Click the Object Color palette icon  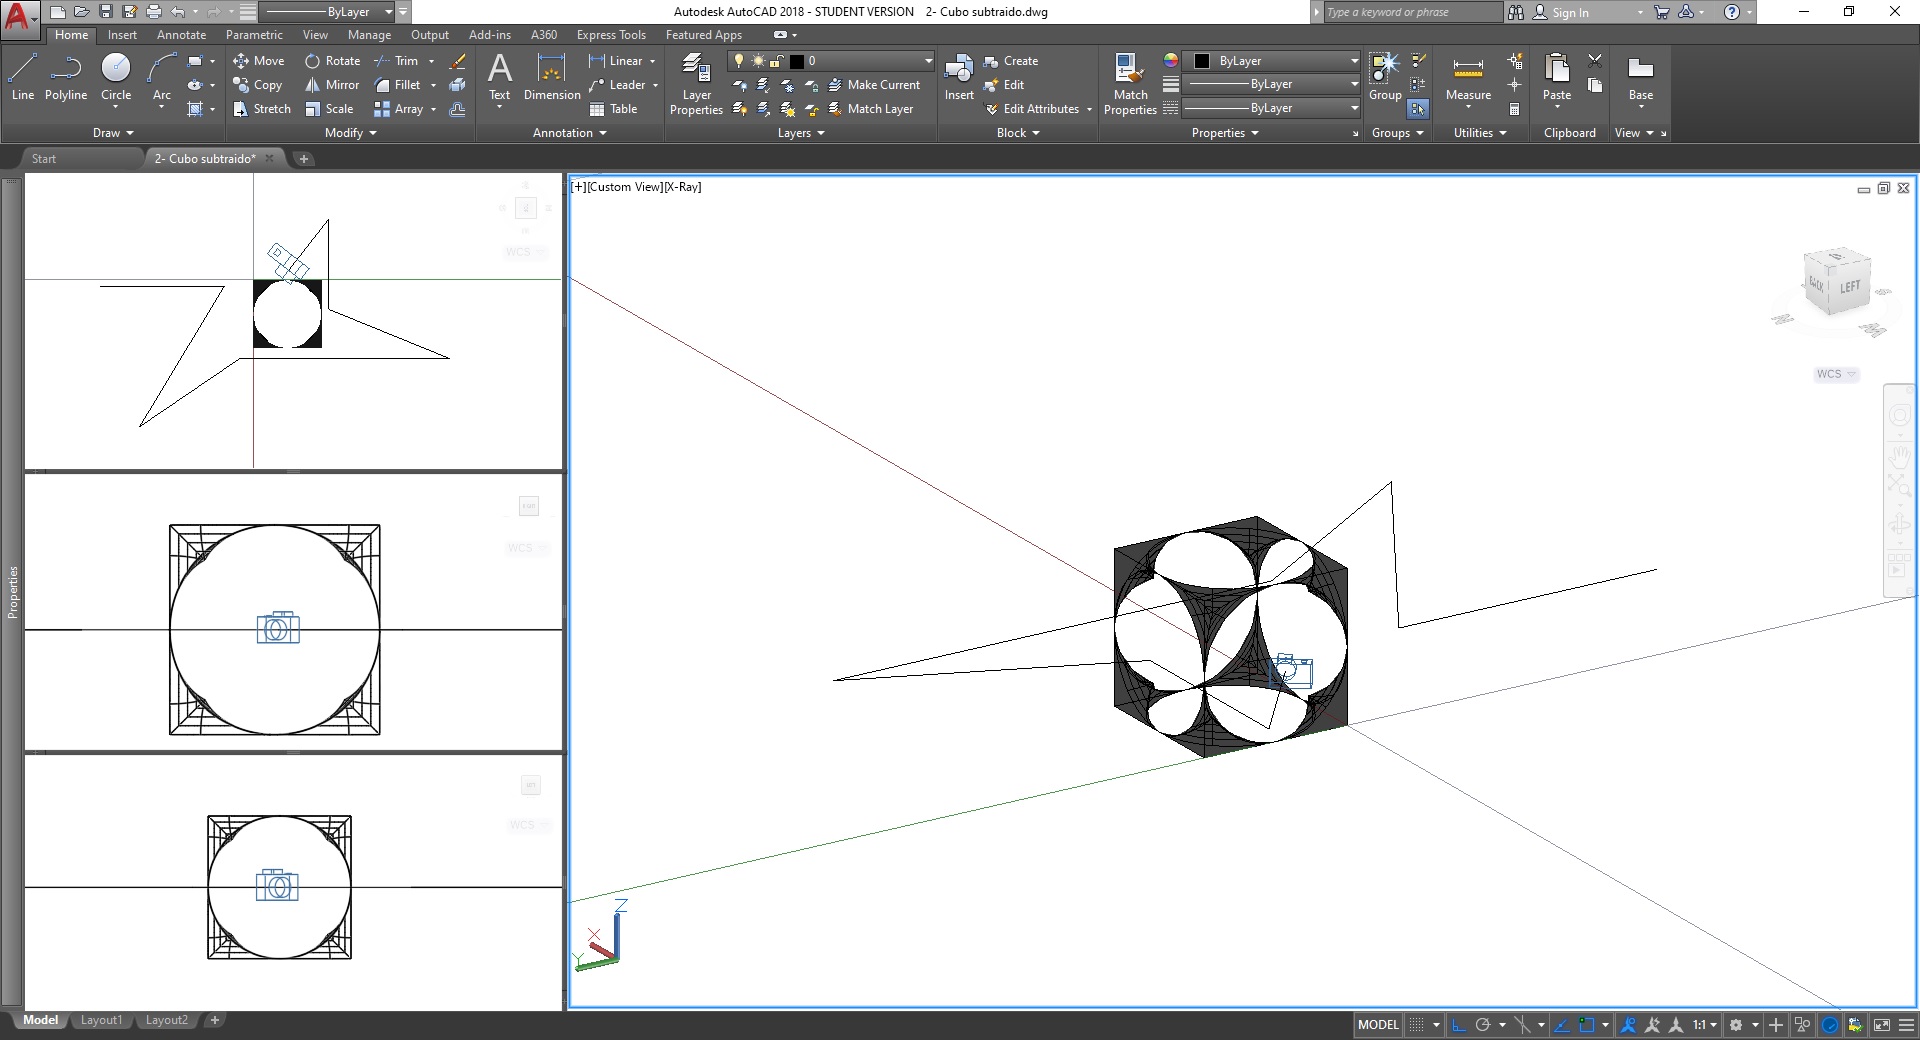click(1170, 61)
